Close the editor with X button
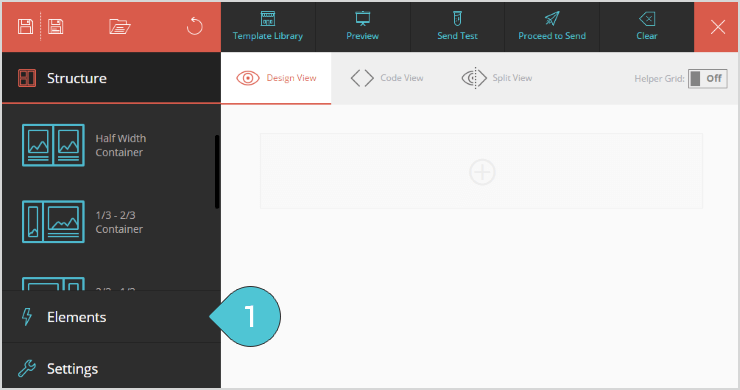 point(717,27)
